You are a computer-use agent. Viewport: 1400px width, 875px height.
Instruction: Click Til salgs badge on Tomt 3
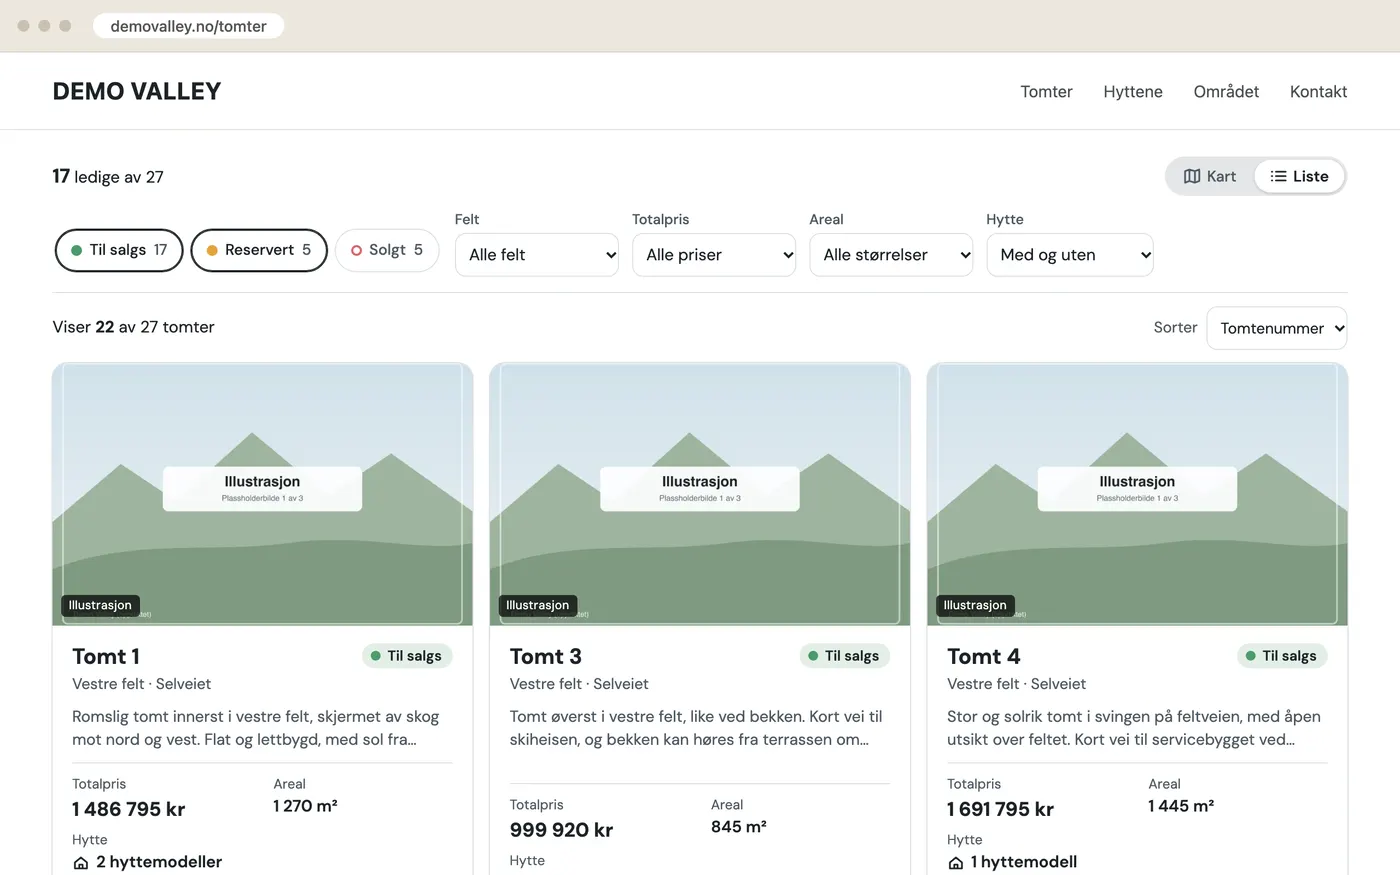(x=845, y=656)
